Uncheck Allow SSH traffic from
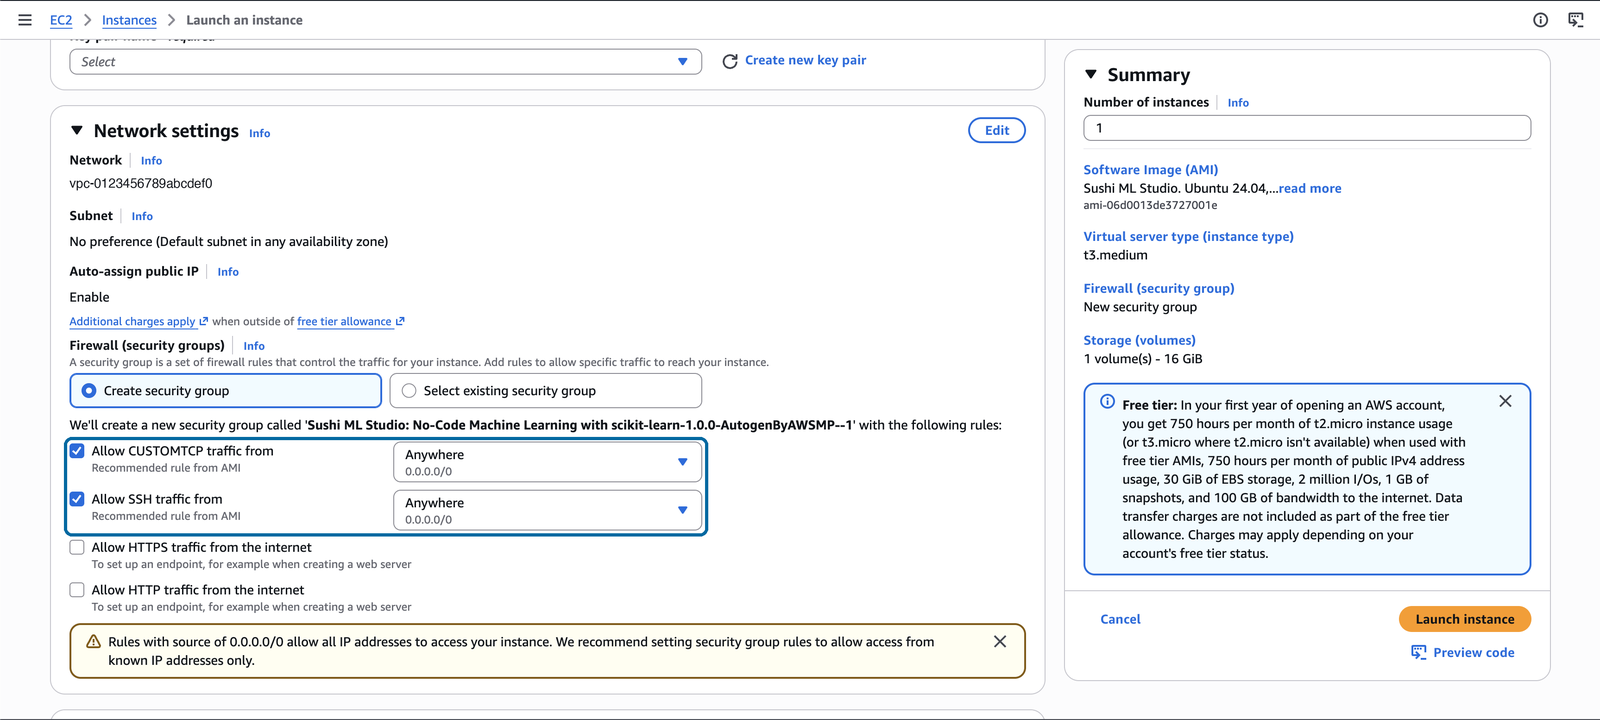 [77, 499]
